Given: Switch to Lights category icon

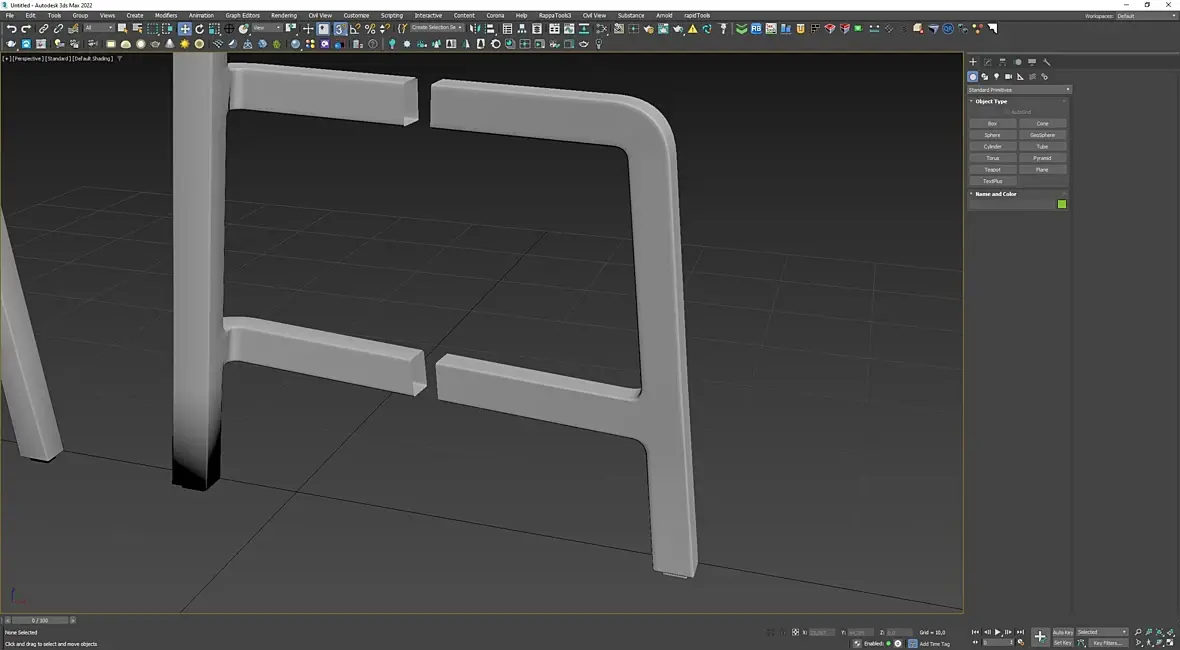Looking at the screenshot, I should click(996, 77).
